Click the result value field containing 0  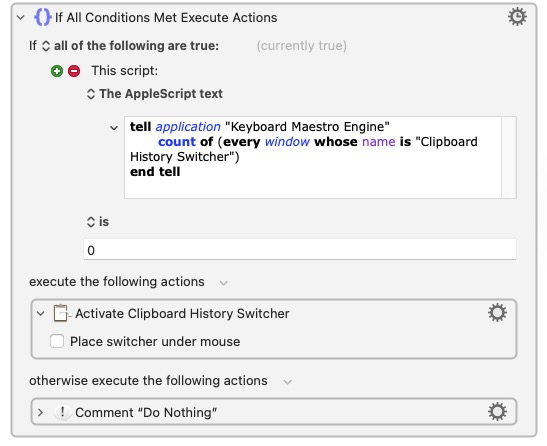[x=300, y=250]
